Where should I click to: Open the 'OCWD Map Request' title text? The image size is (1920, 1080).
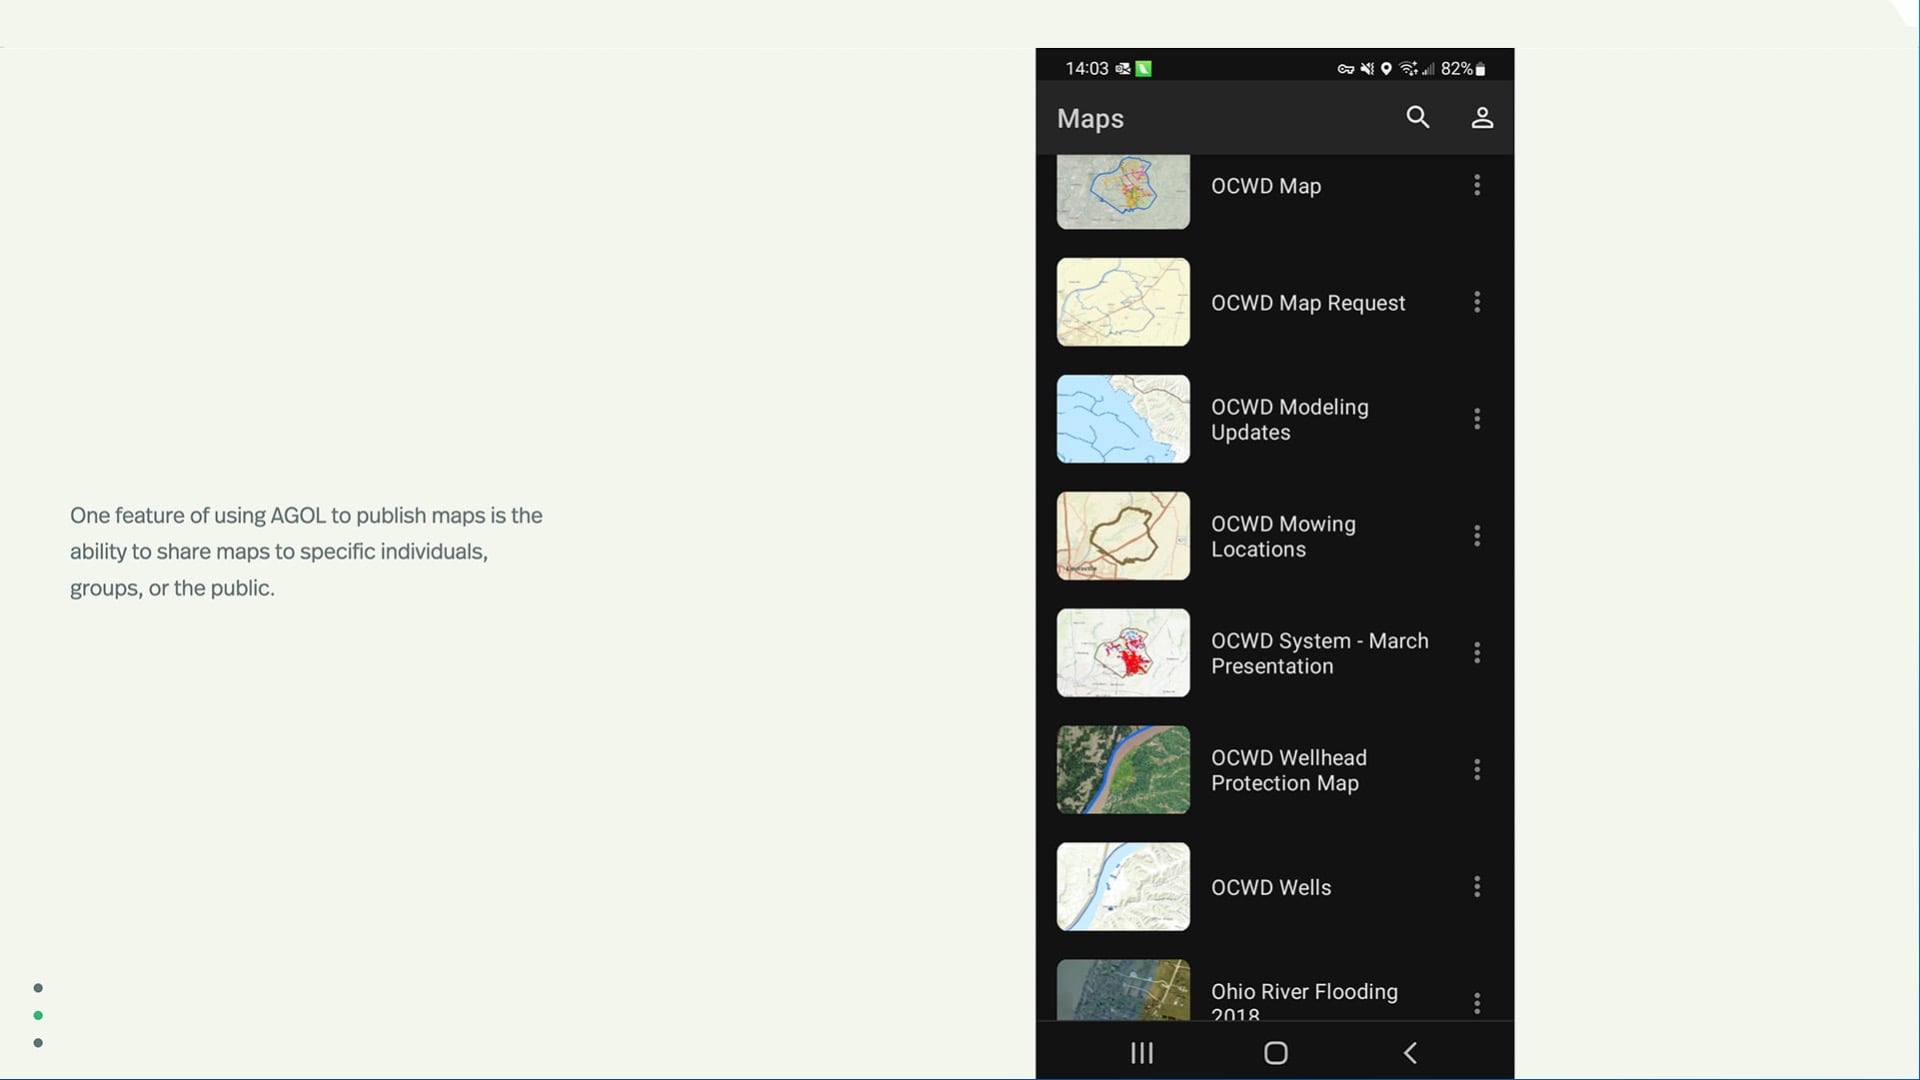(1308, 303)
